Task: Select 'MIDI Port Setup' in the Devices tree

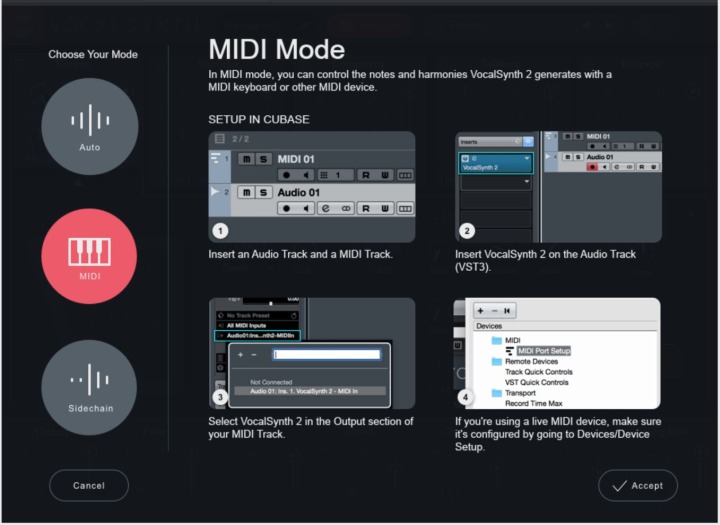Action: coord(544,351)
